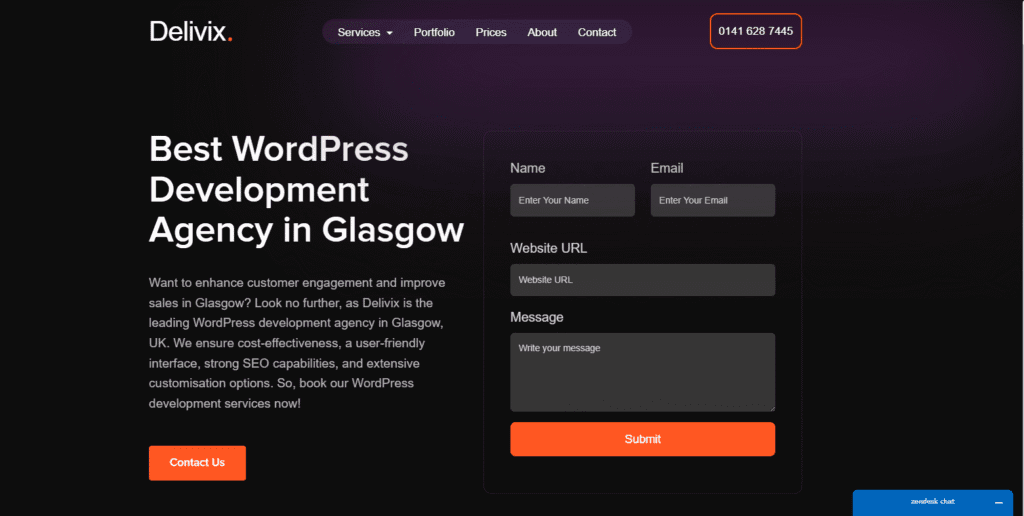Click the Delivix logo
This screenshot has width=1024, height=516.
pos(191,31)
